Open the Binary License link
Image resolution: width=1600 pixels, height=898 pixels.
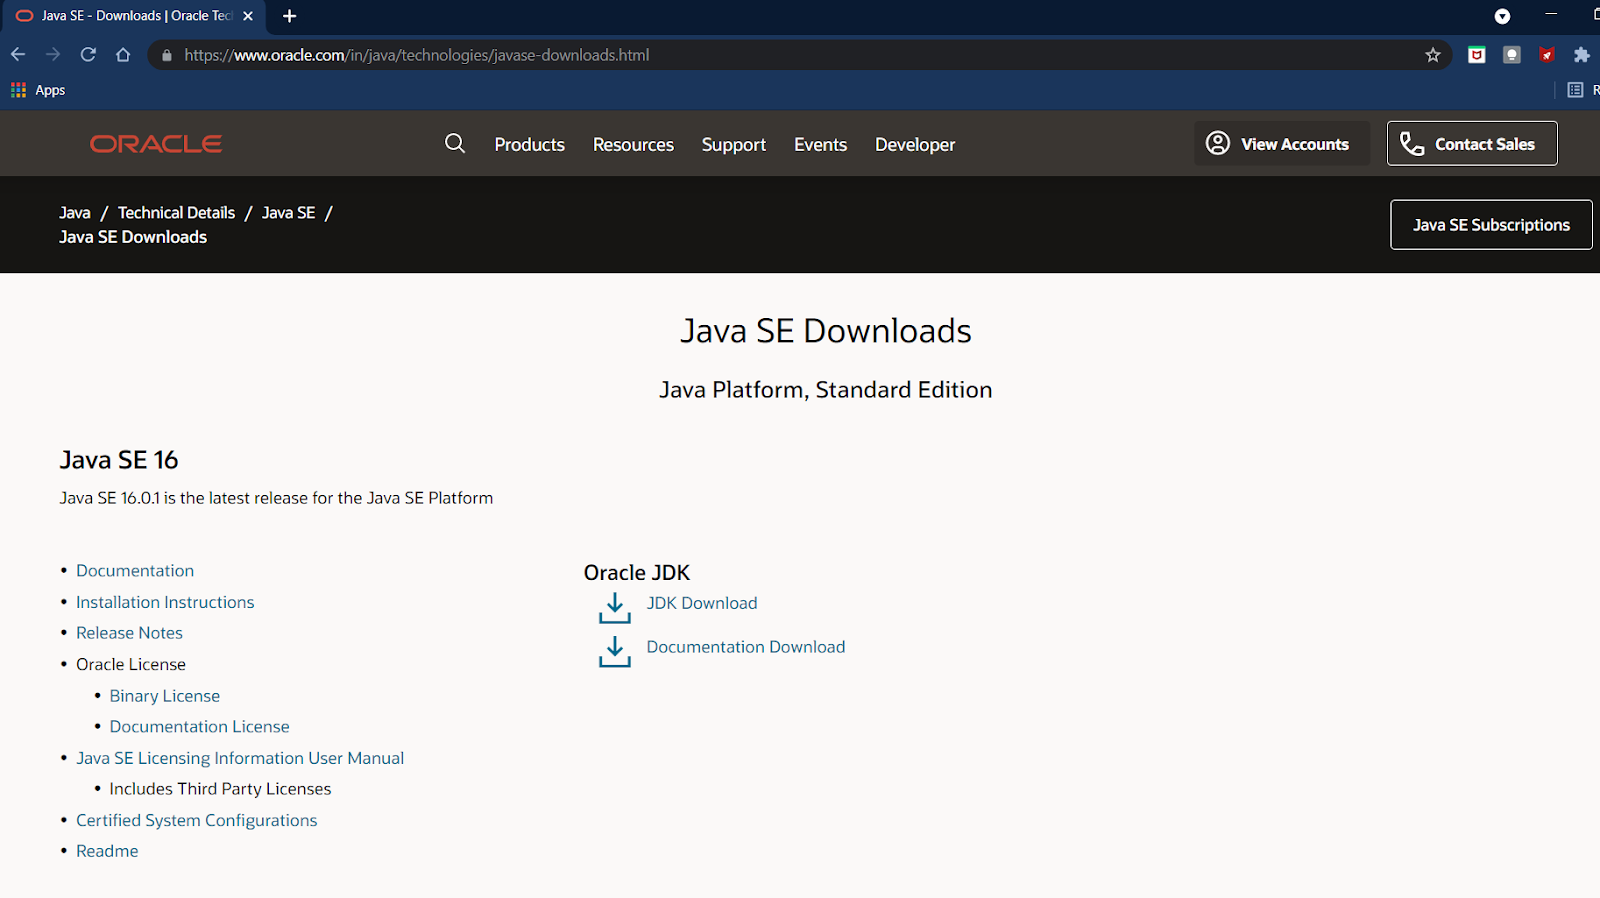tap(165, 696)
